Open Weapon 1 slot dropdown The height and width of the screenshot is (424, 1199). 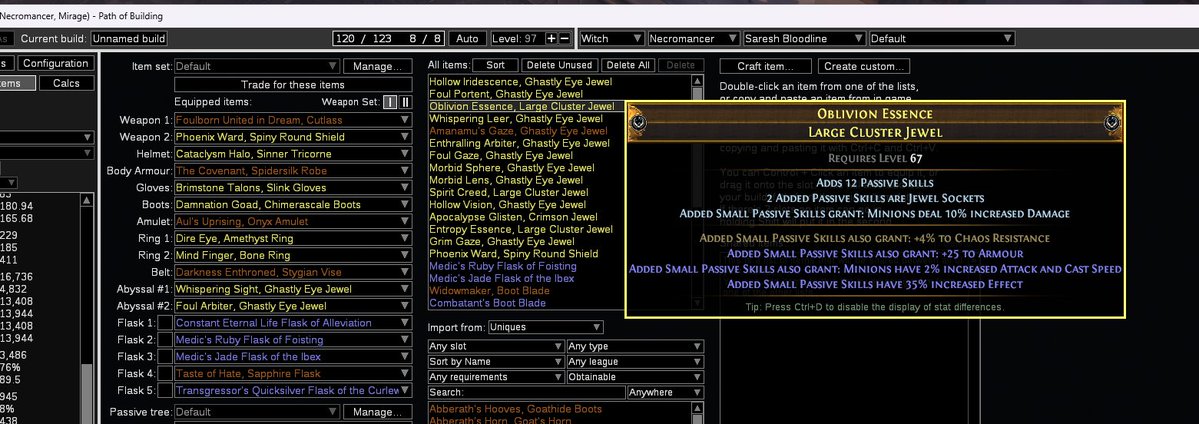click(x=293, y=120)
